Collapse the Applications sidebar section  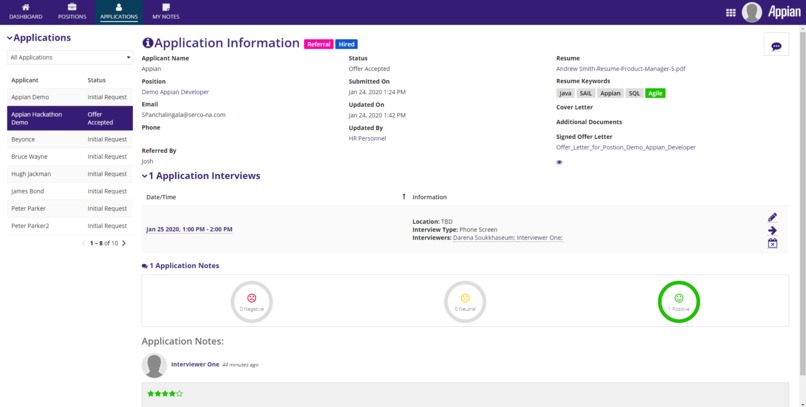click(x=9, y=38)
